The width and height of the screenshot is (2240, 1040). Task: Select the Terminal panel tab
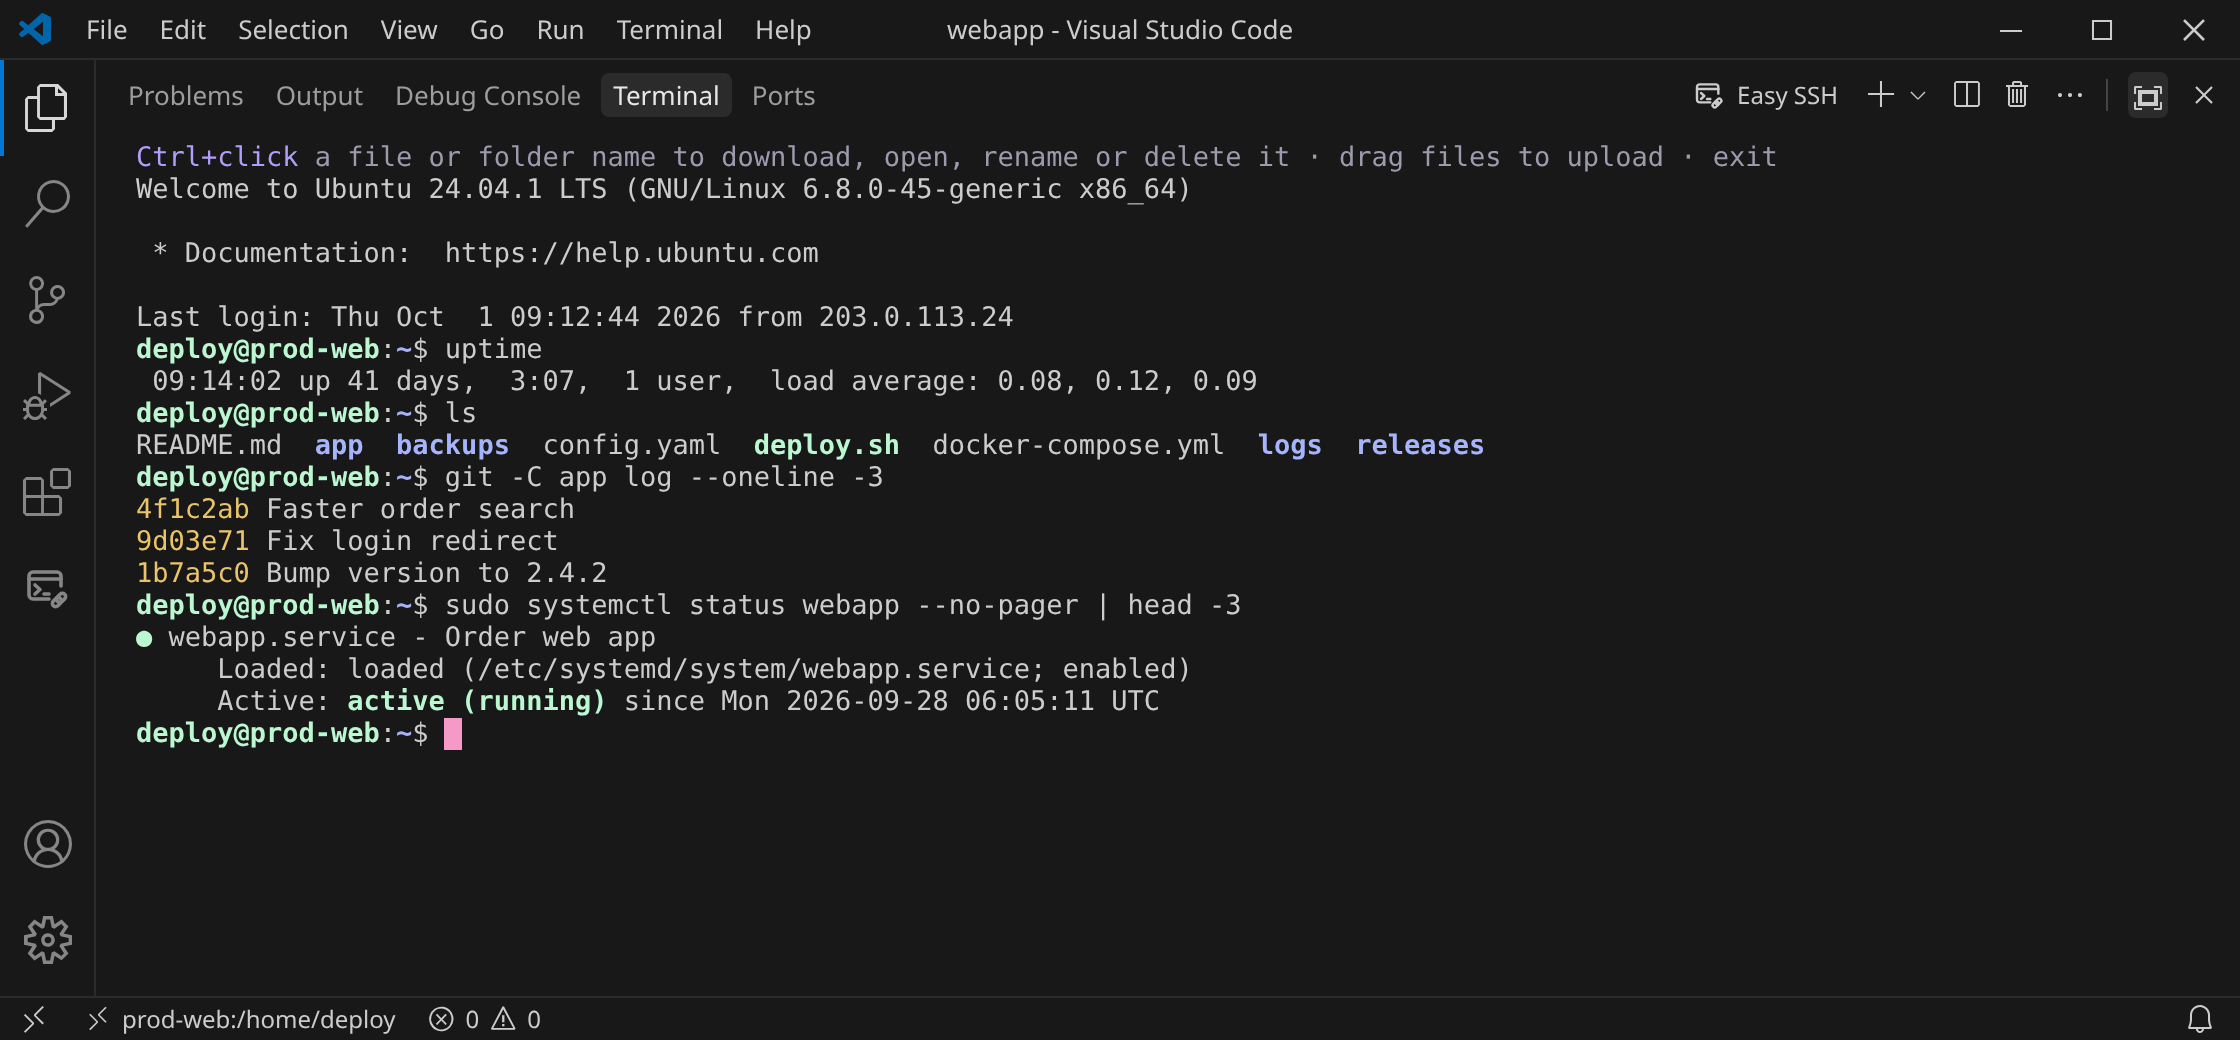click(666, 96)
